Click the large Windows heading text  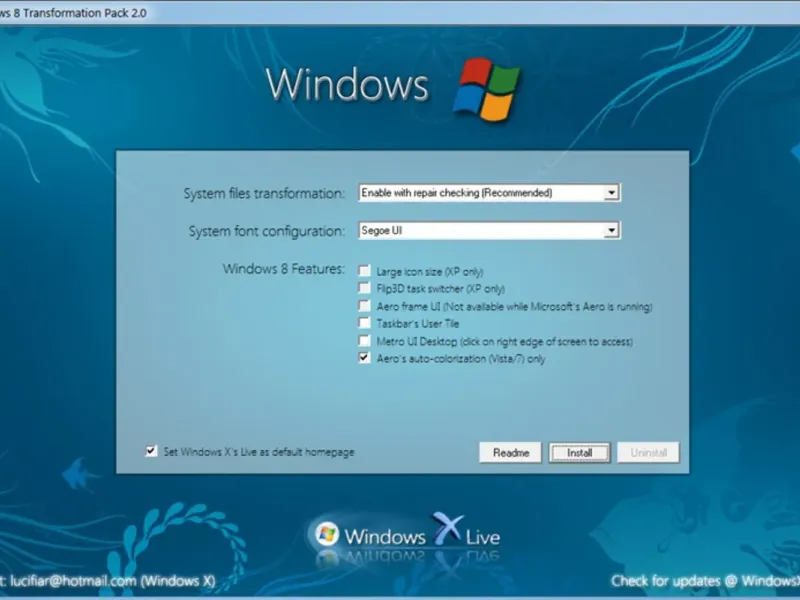coord(347,84)
